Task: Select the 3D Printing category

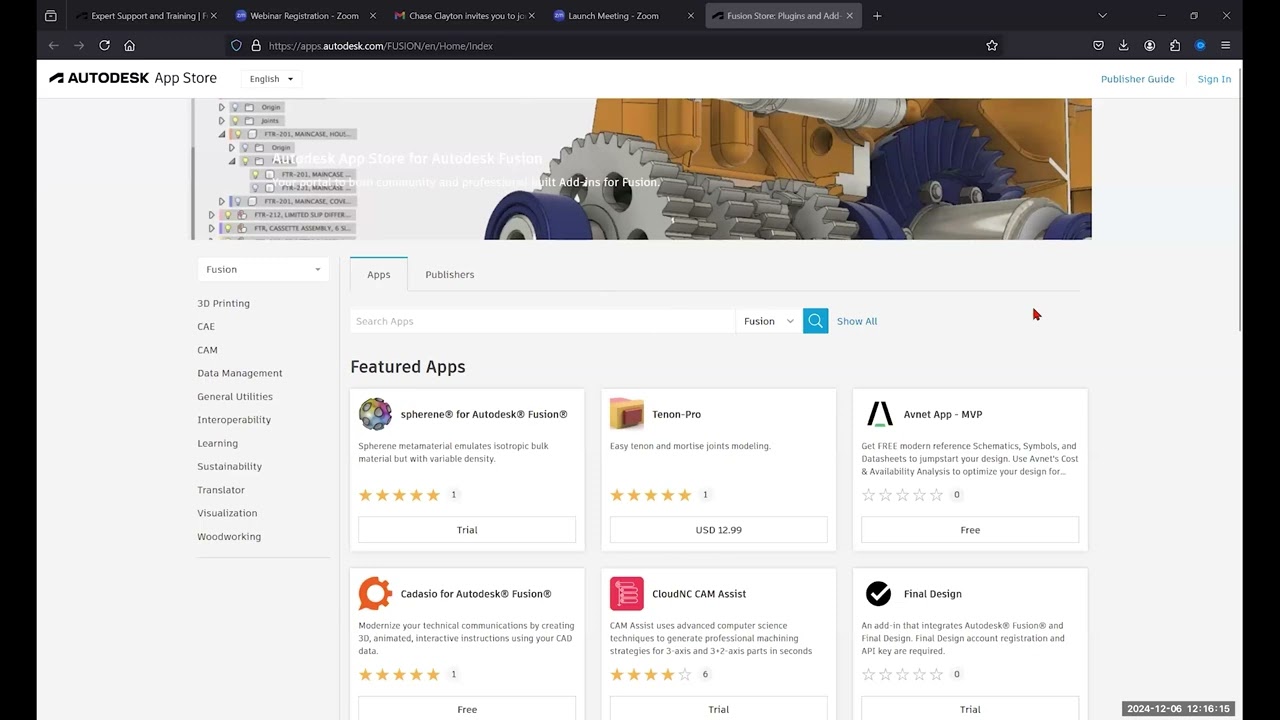Action: 223,303
